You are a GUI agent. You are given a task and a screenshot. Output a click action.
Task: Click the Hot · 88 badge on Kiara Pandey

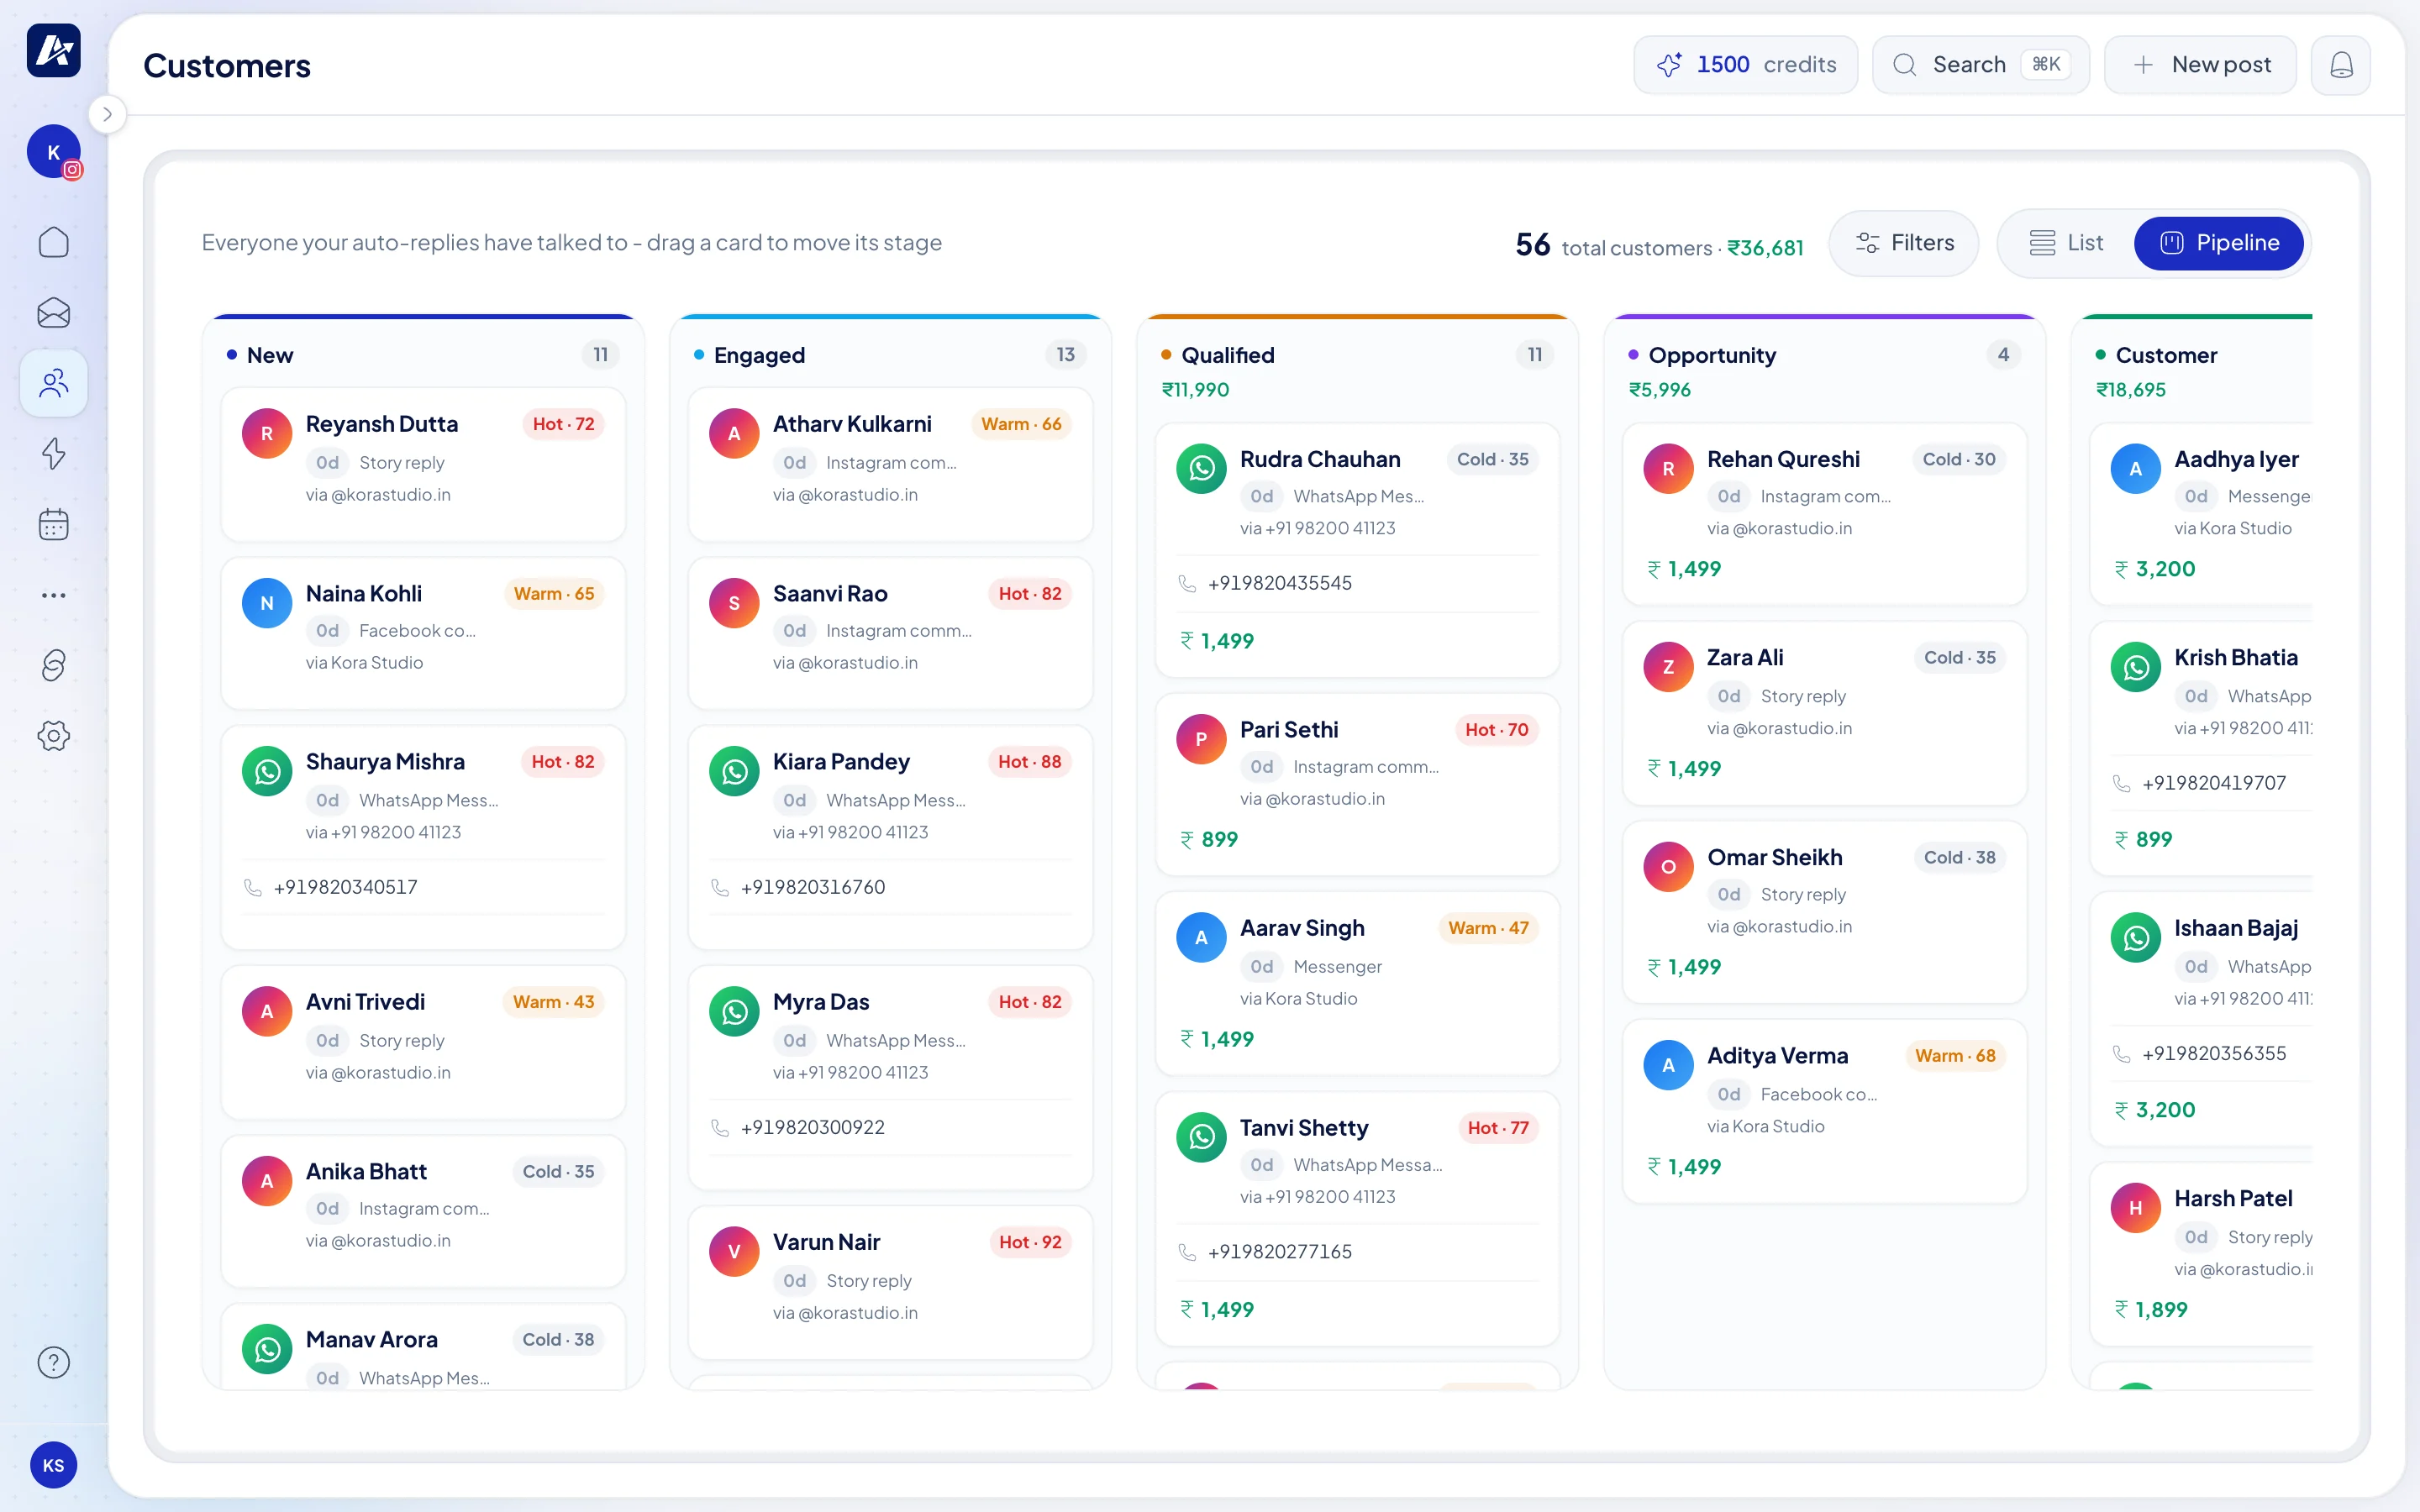coord(1029,762)
